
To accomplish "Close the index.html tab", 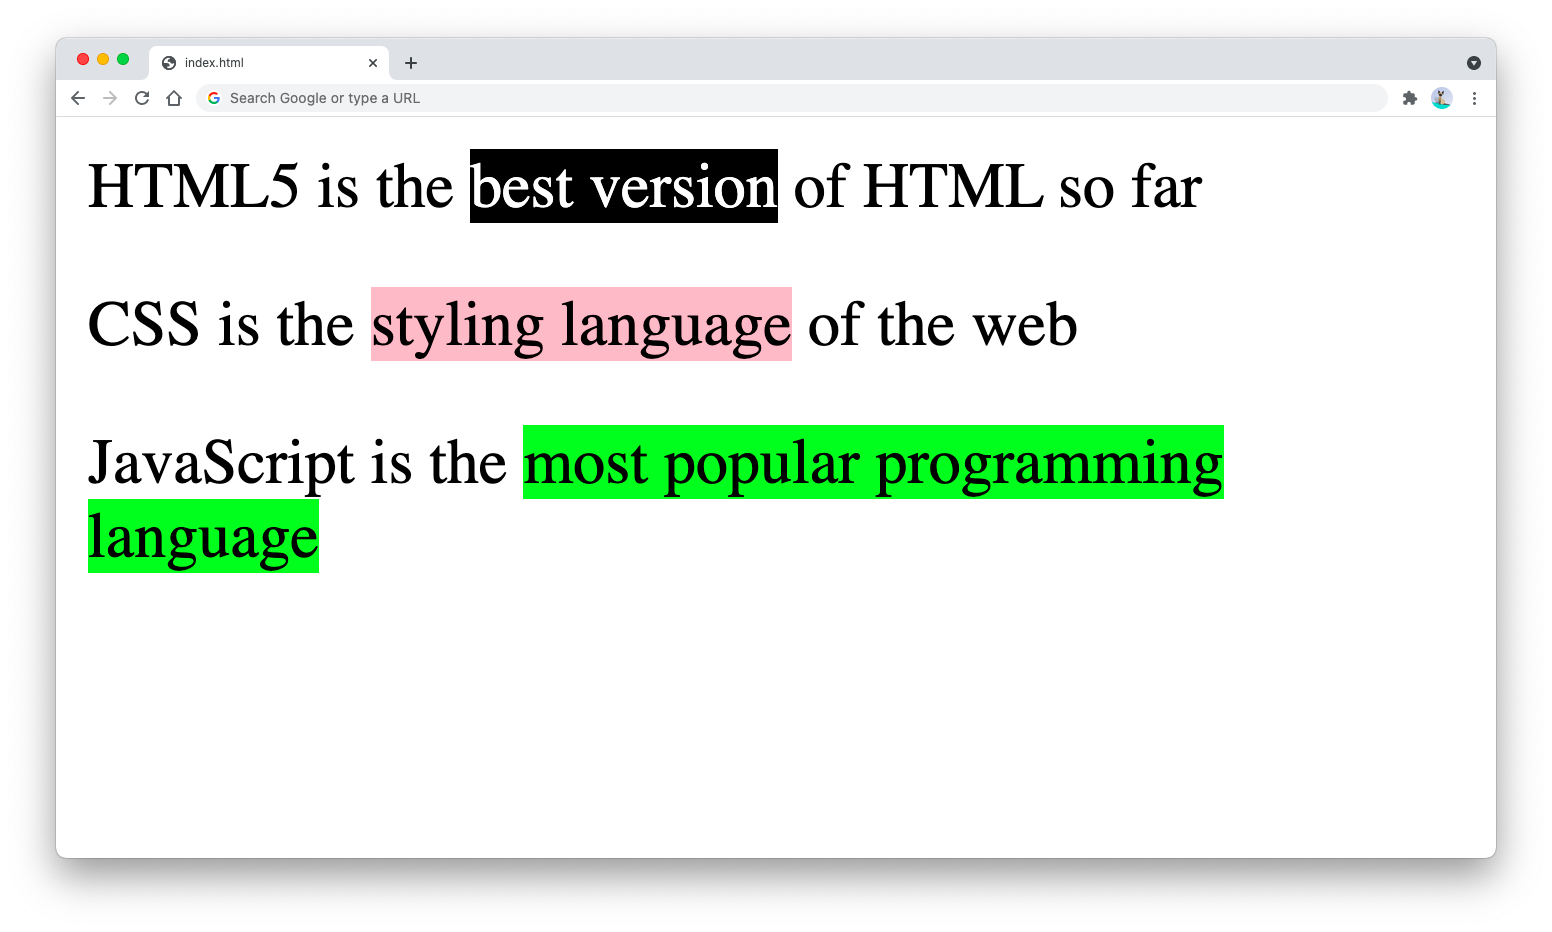I will pyautogui.click(x=373, y=63).
